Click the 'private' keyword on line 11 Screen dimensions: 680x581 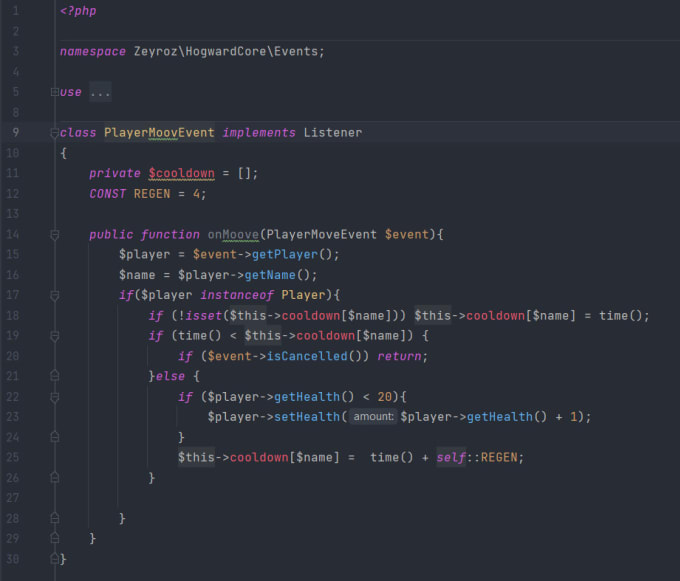coord(115,173)
